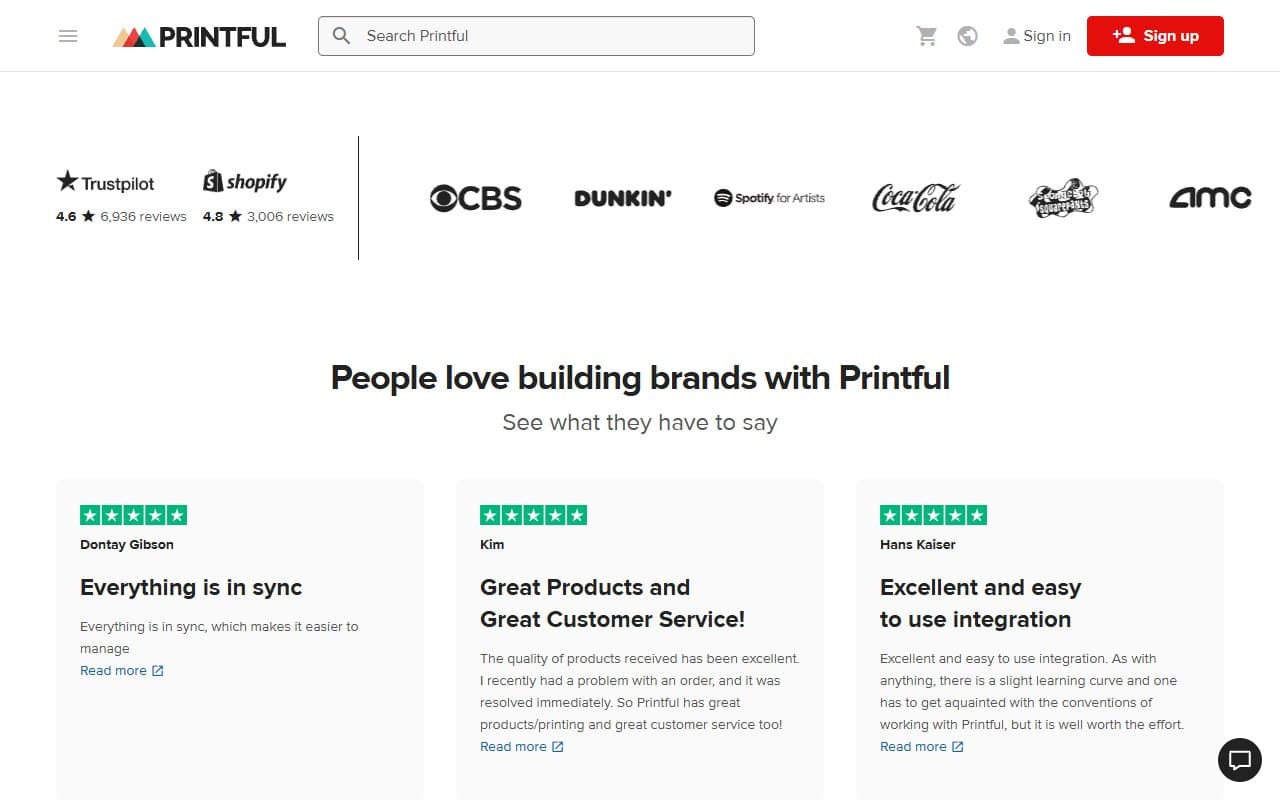Click the Printful logo

199,36
